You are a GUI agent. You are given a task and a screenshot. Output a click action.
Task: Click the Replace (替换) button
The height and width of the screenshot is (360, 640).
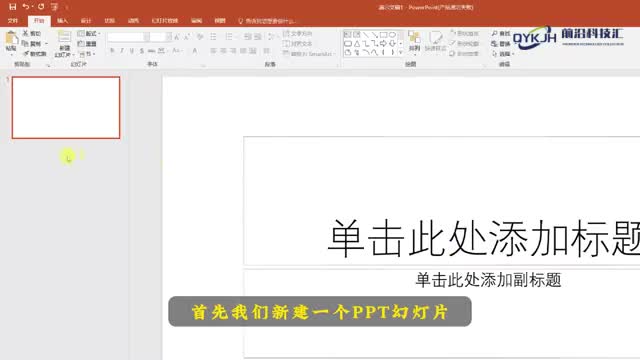click(501, 44)
